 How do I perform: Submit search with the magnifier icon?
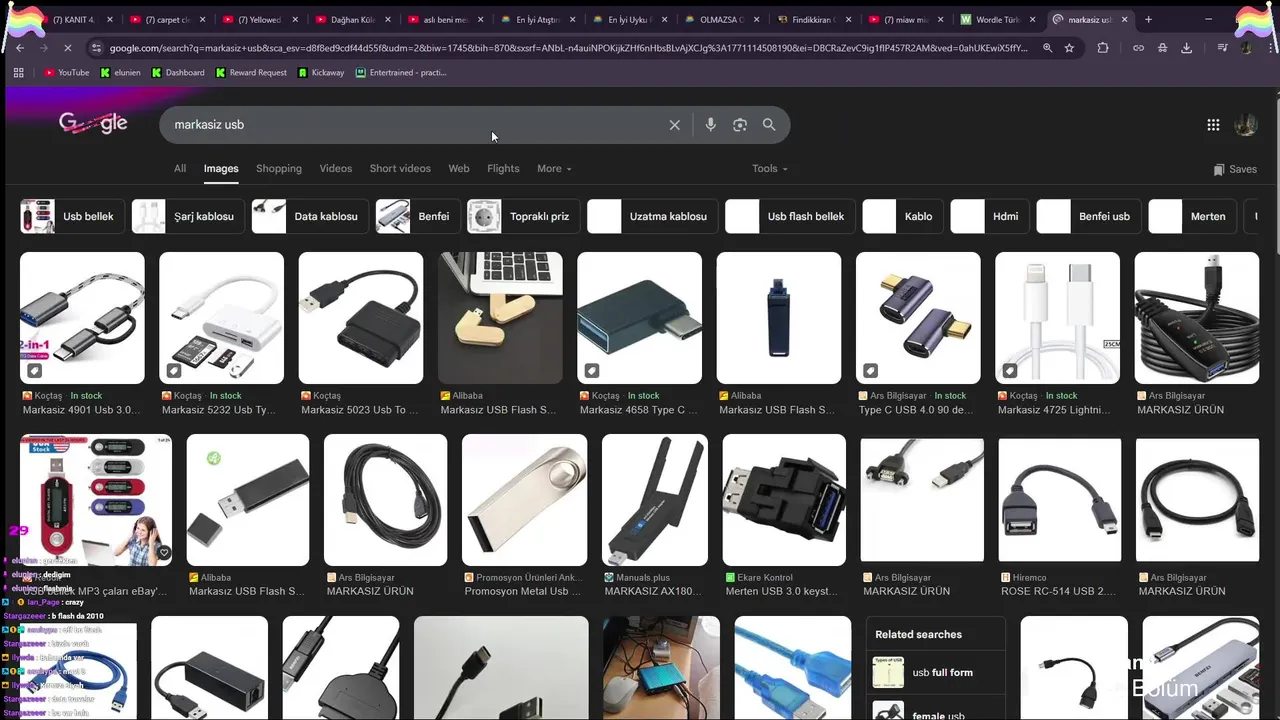tap(769, 125)
